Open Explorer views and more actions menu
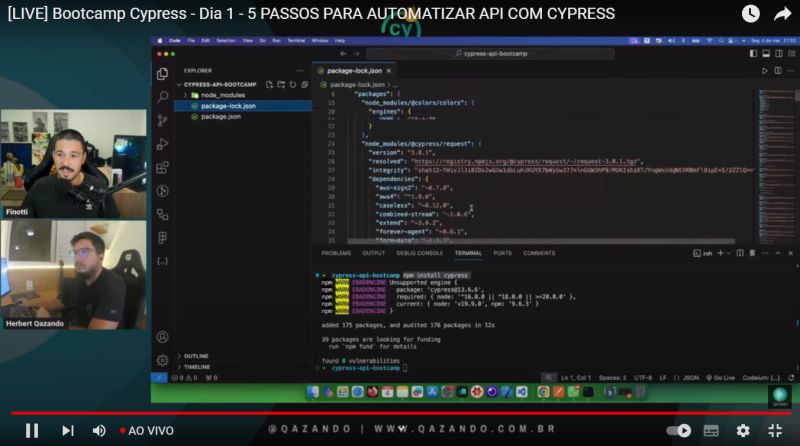The width and height of the screenshot is (800, 446). (300, 71)
